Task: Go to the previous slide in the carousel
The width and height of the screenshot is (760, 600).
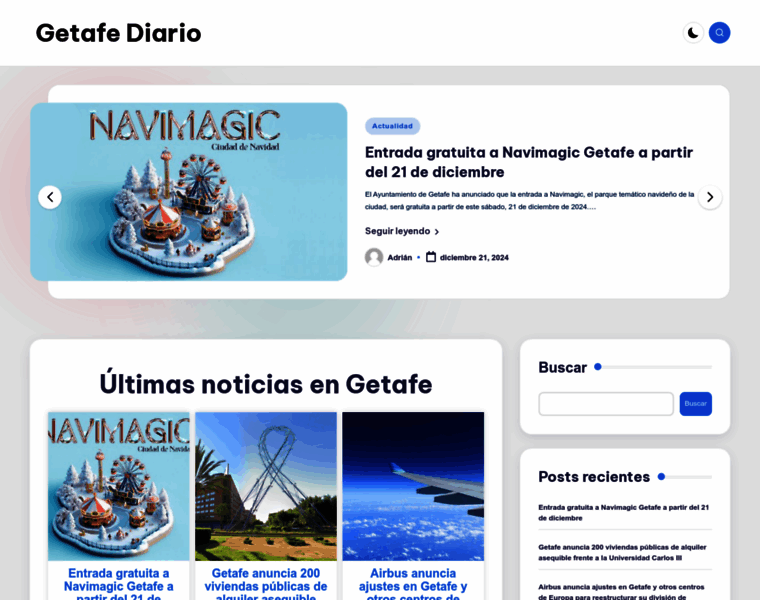Action: 50,197
